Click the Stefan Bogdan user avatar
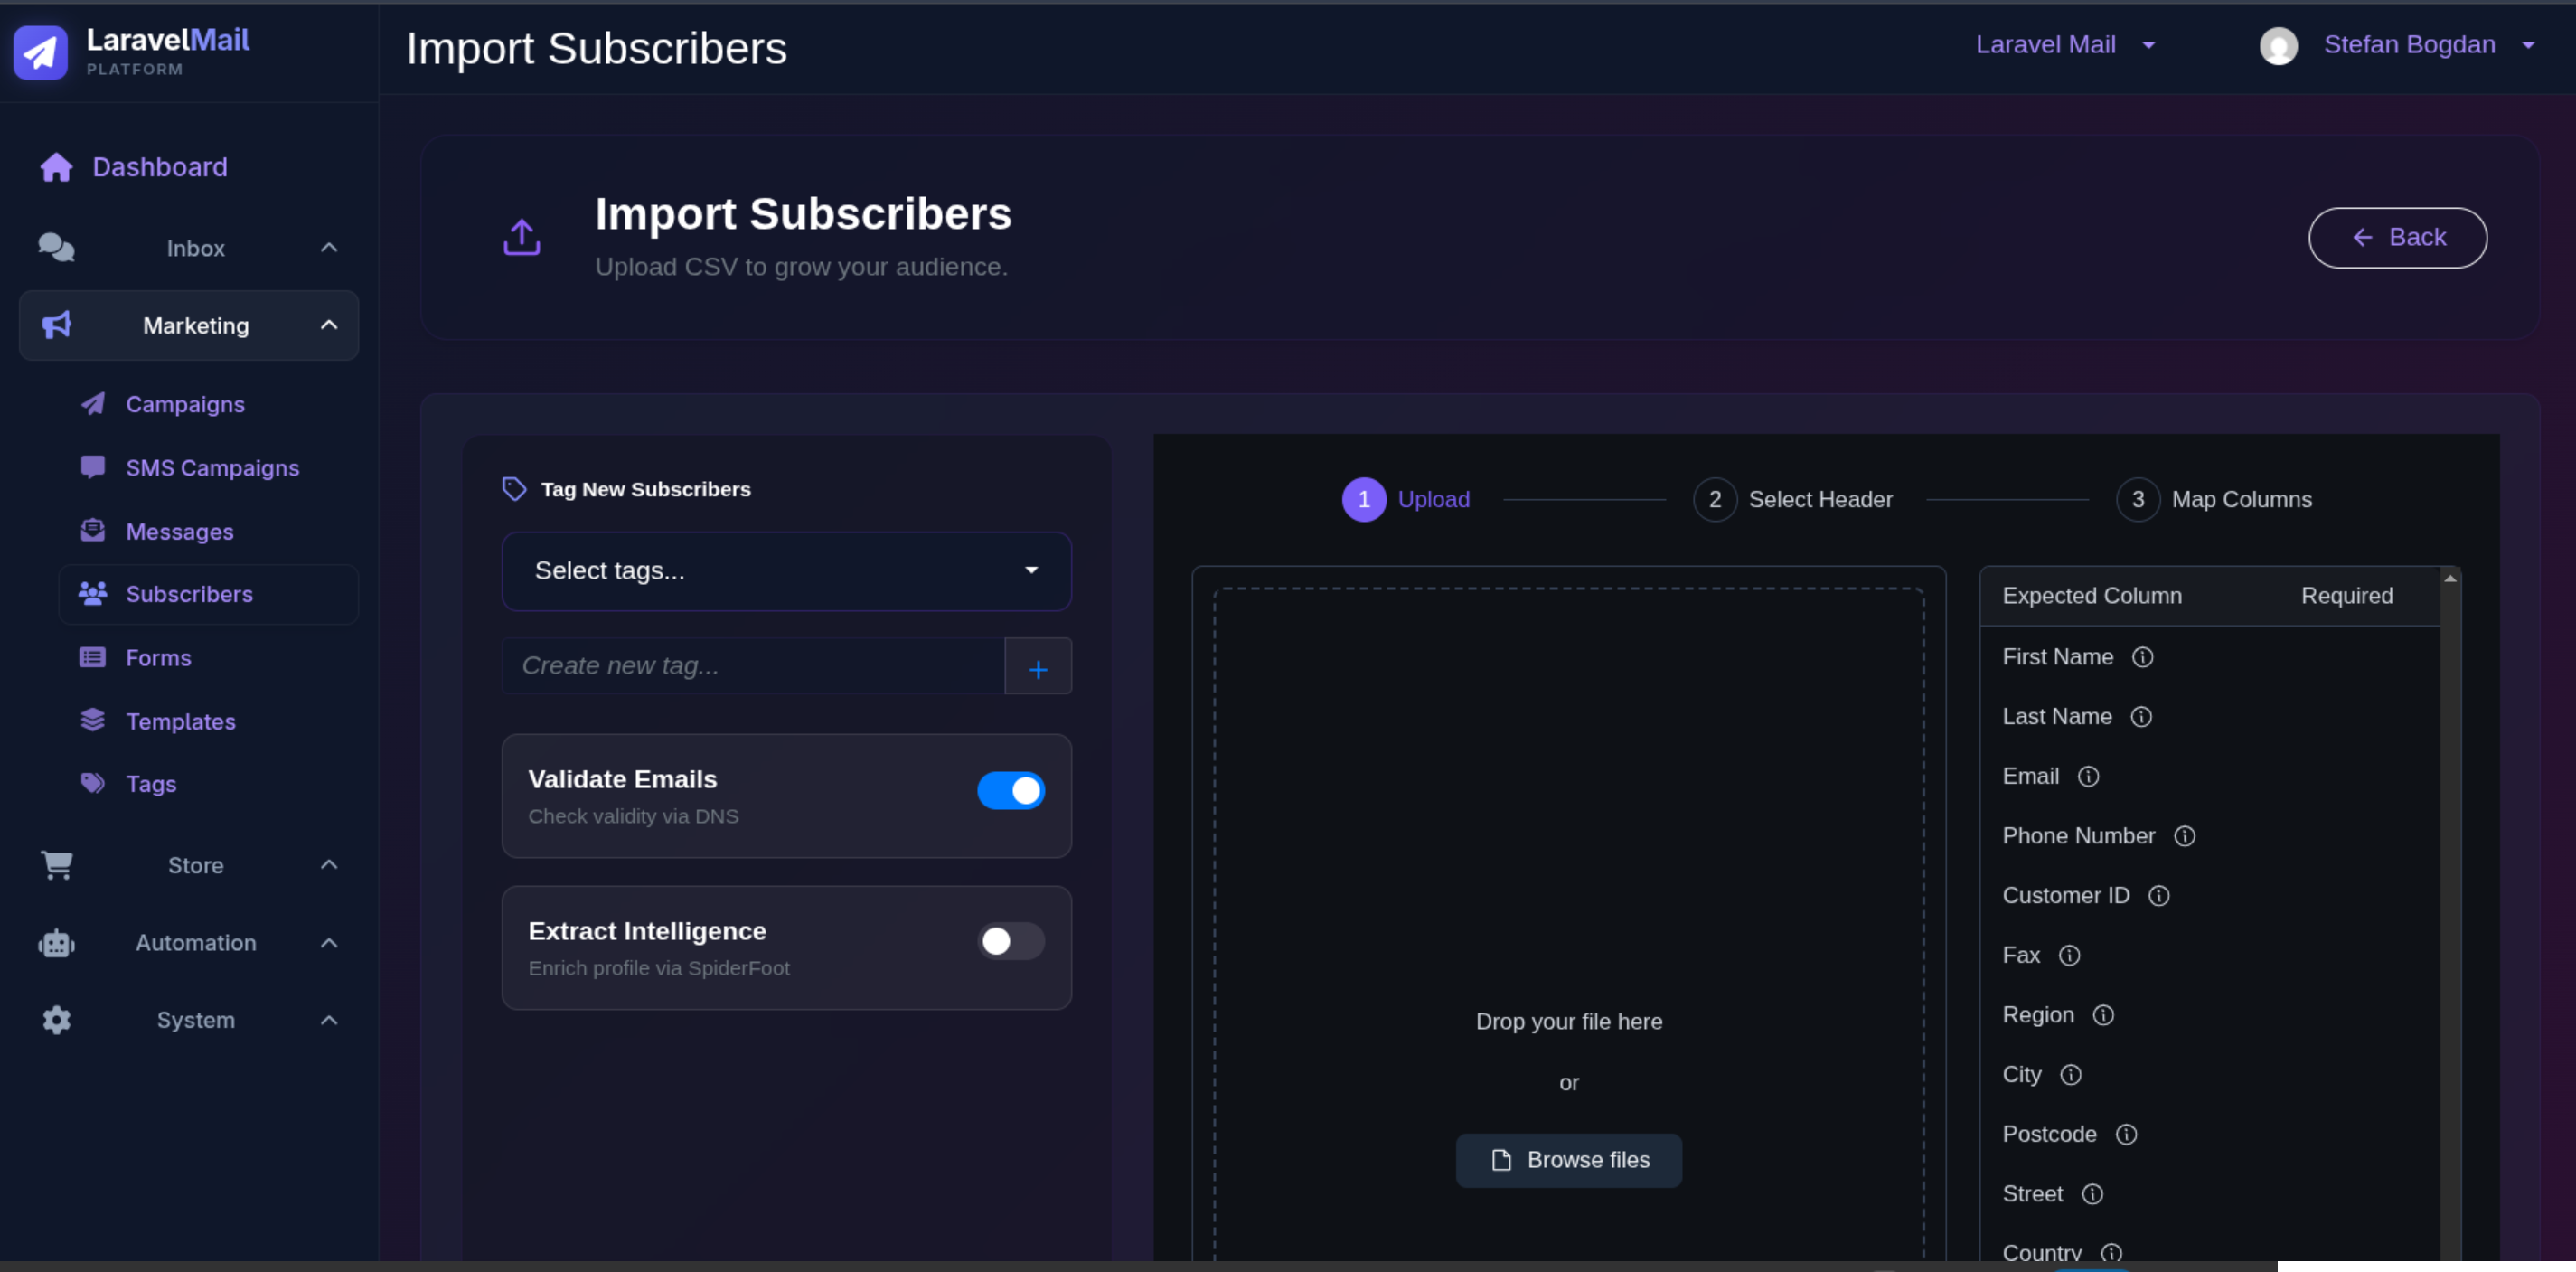Image resolution: width=2576 pixels, height=1272 pixels. click(2278, 46)
